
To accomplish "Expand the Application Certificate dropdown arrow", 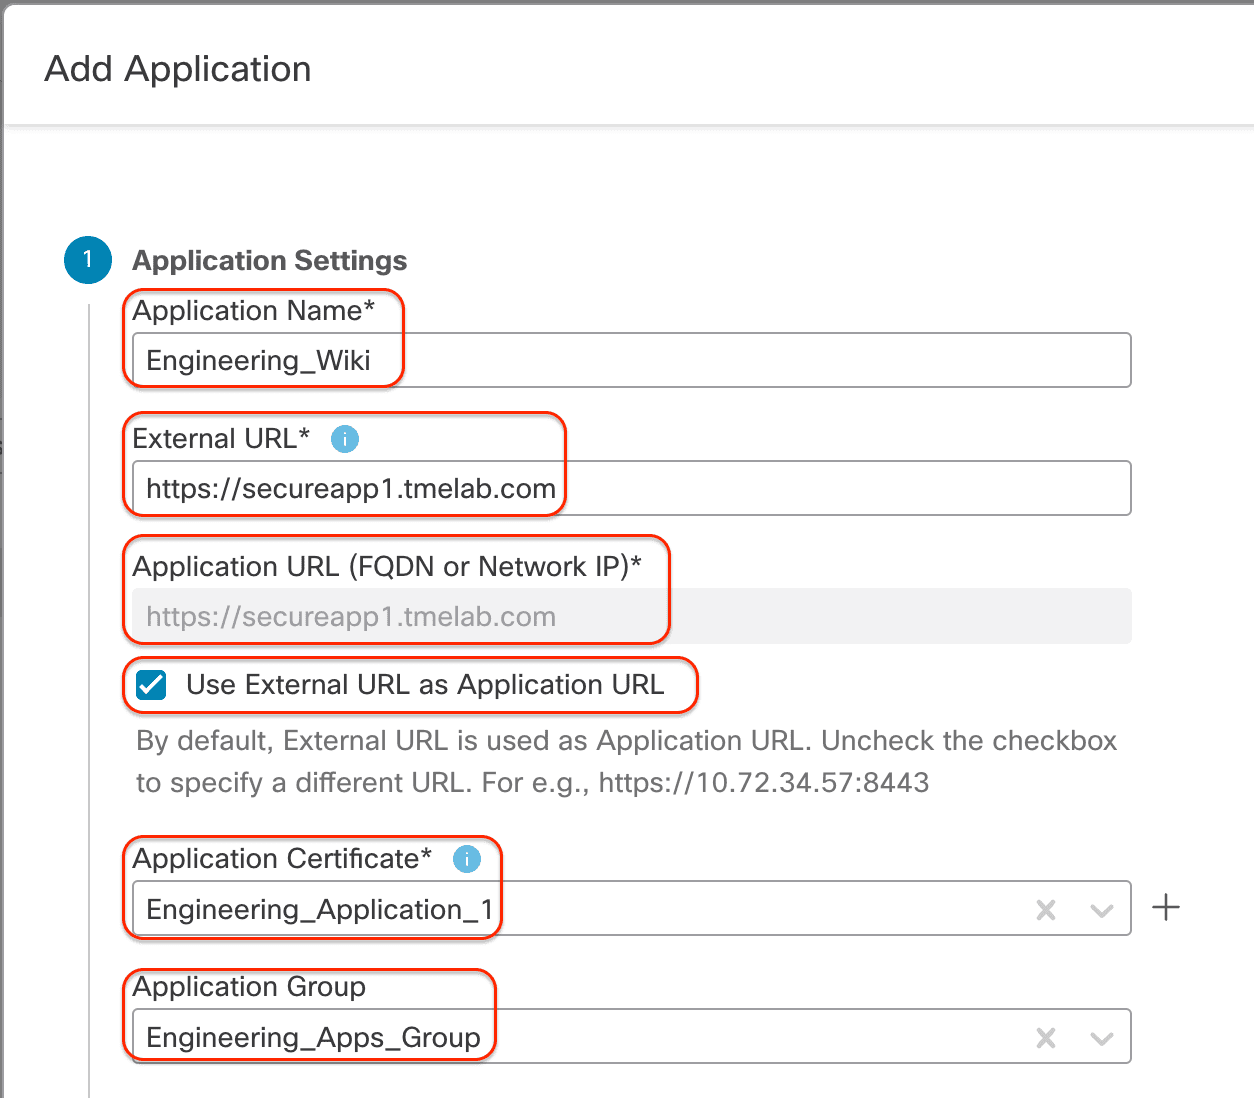I will (x=1102, y=910).
